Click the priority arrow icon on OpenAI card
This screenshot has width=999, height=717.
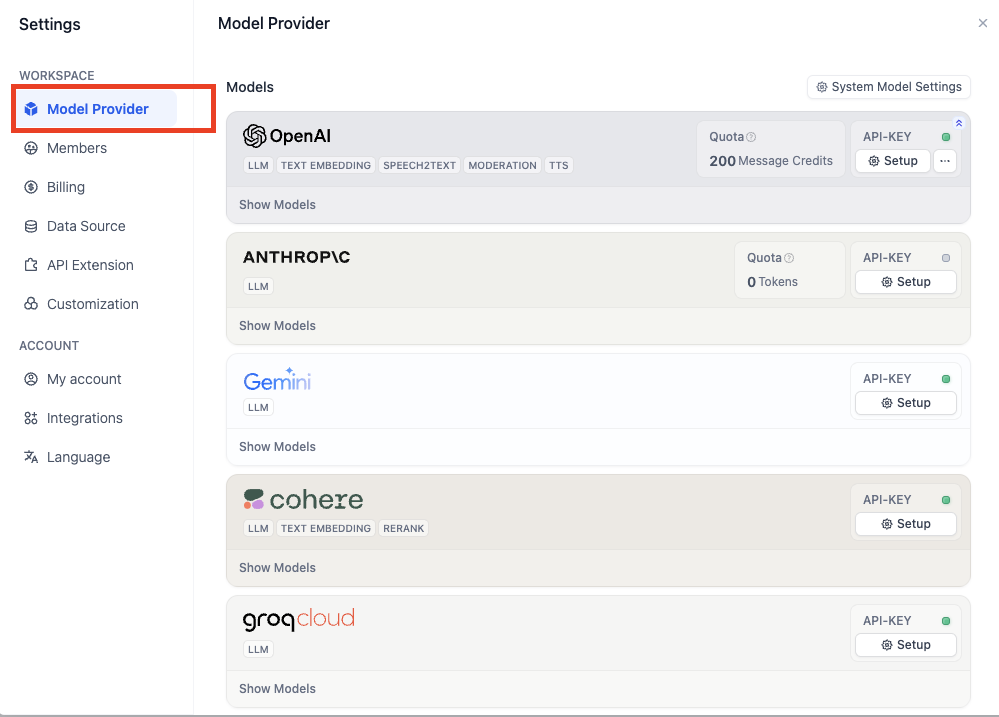point(959,123)
